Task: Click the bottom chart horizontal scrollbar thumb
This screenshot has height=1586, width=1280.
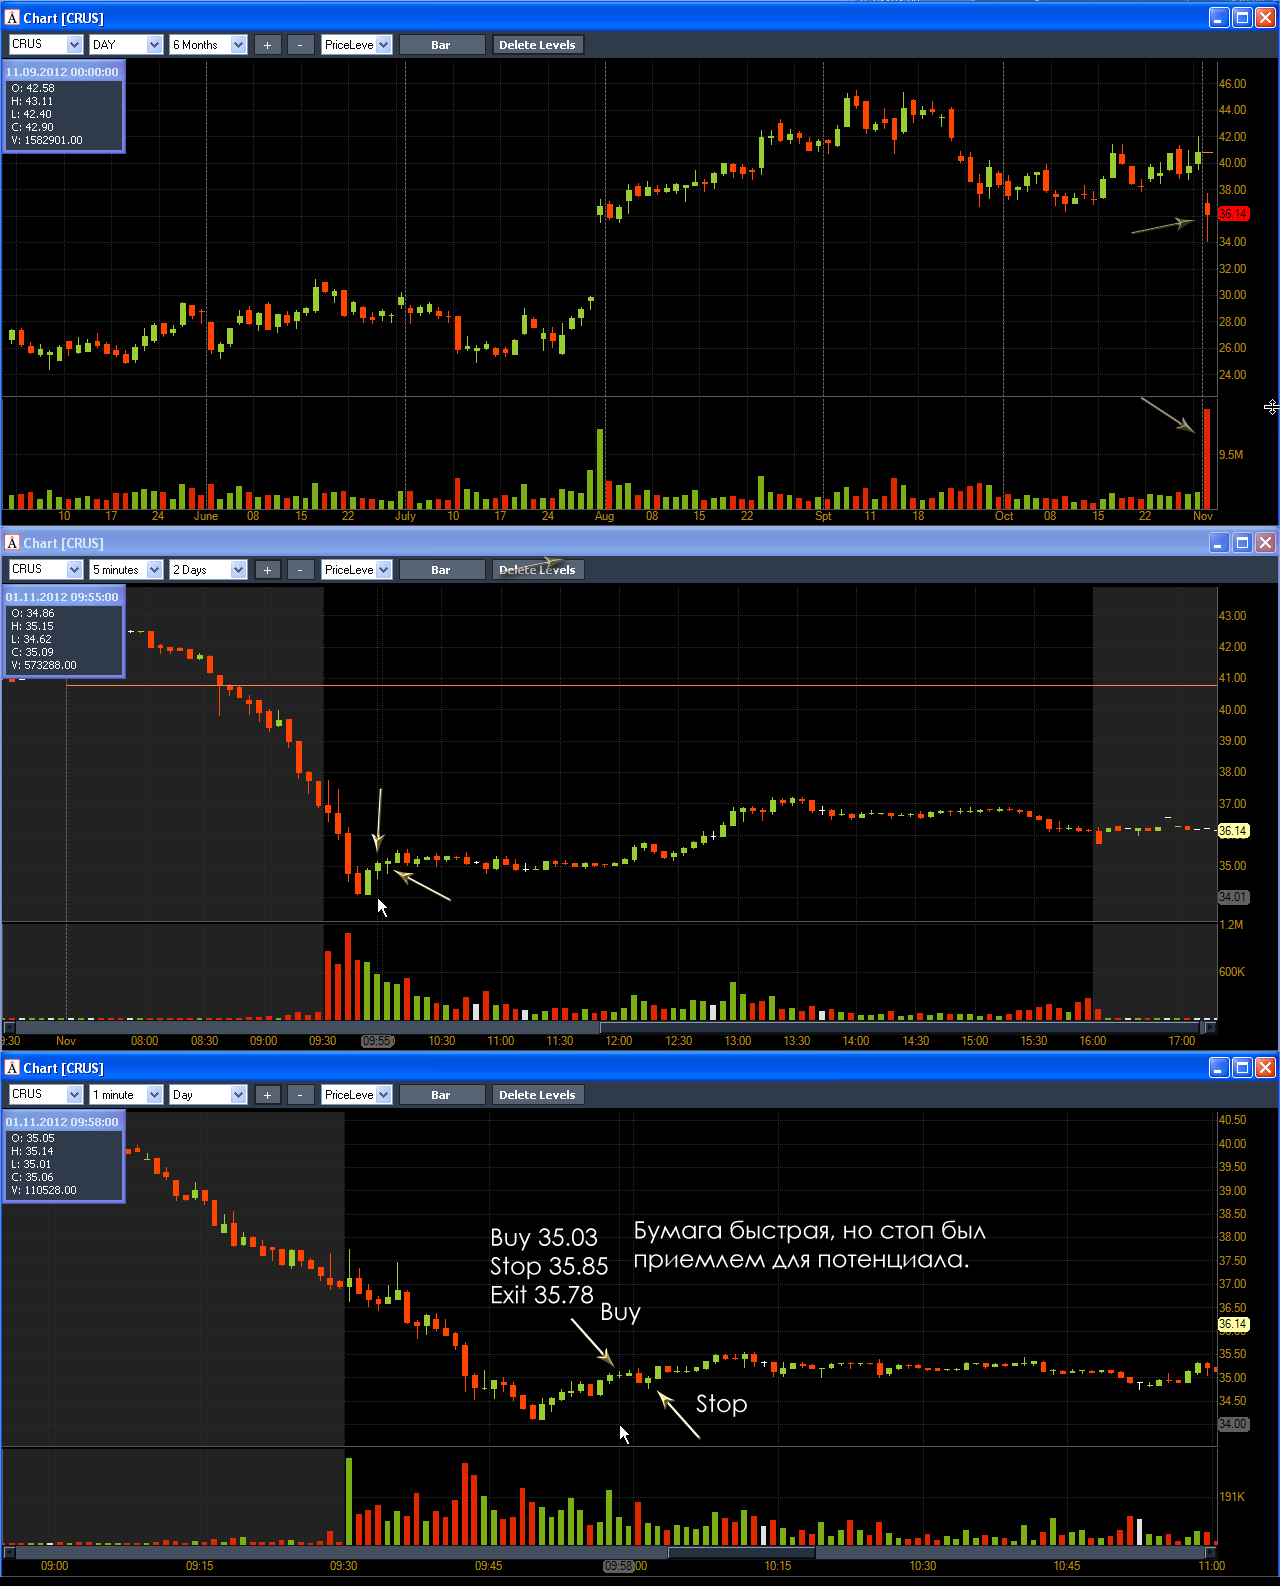Action: click(x=741, y=1552)
